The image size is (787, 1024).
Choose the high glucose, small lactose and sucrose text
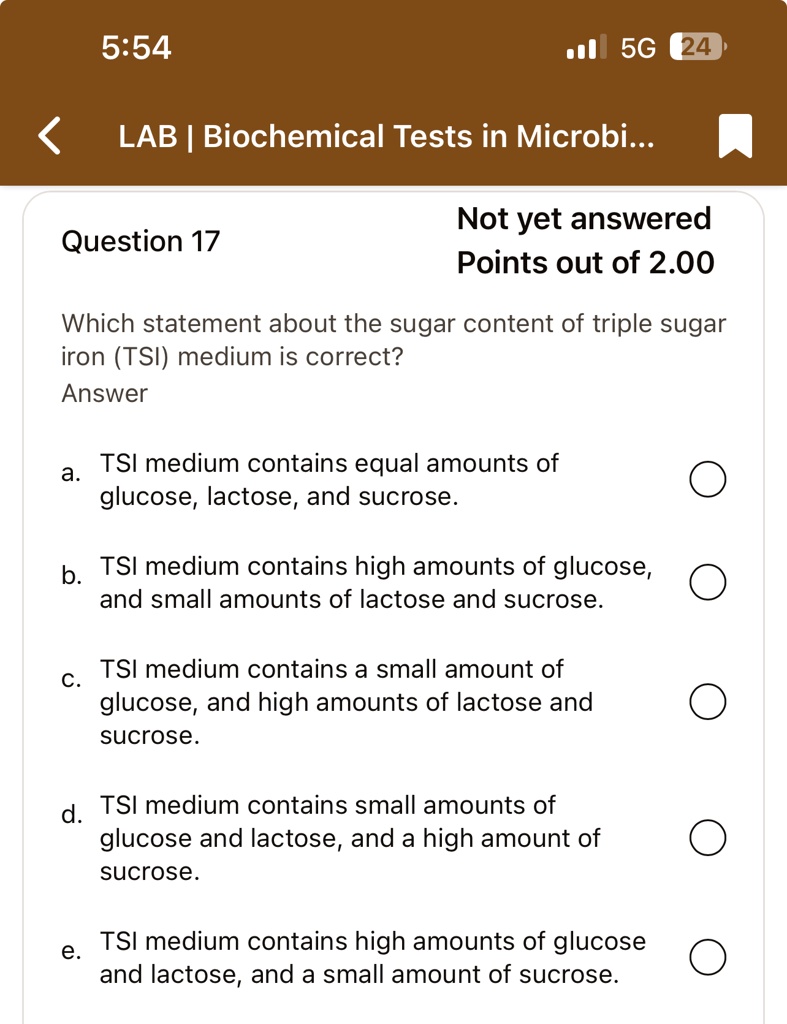(376, 582)
